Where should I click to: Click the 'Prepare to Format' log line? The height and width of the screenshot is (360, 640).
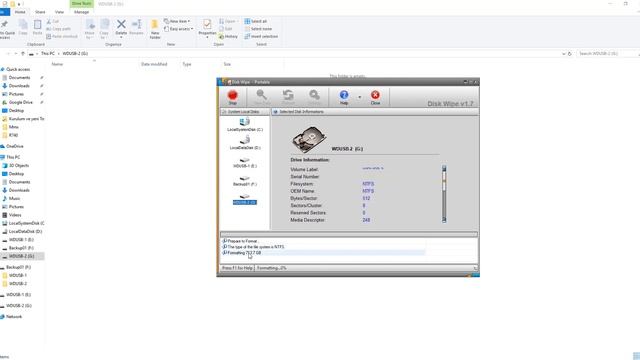(x=240, y=241)
